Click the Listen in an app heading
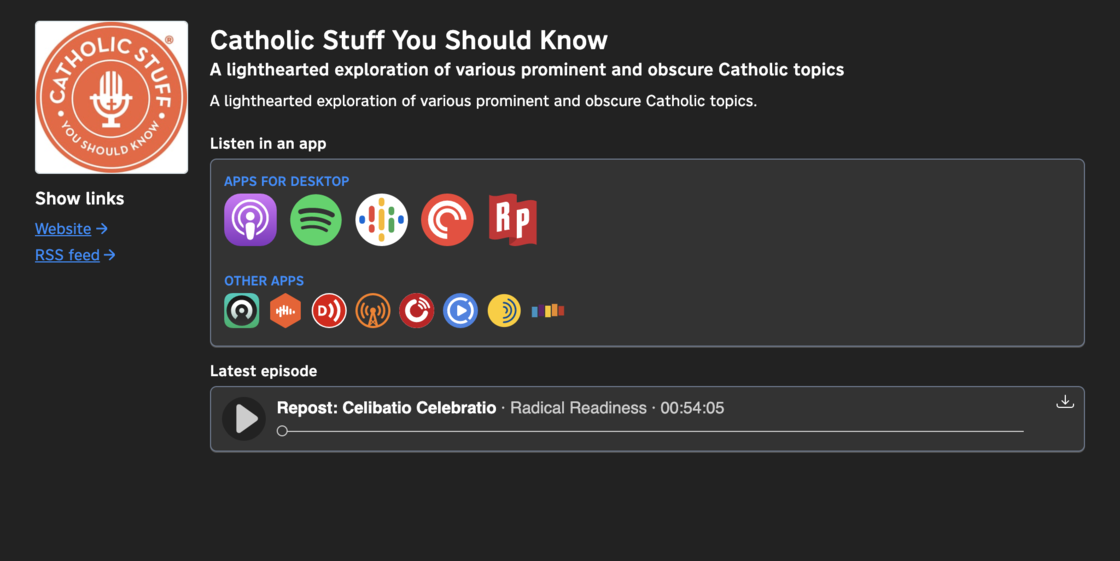 268,144
